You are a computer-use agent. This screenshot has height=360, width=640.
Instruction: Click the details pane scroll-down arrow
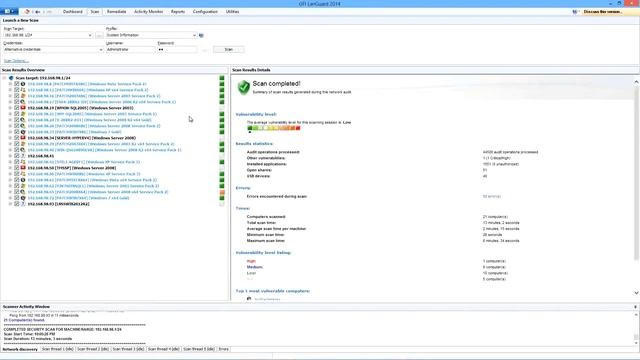click(636, 293)
